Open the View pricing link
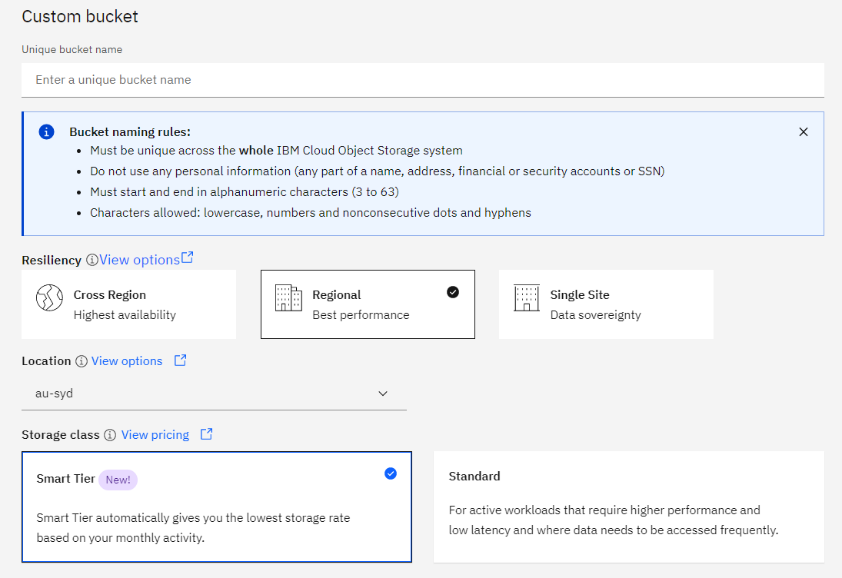 (155, 435)
